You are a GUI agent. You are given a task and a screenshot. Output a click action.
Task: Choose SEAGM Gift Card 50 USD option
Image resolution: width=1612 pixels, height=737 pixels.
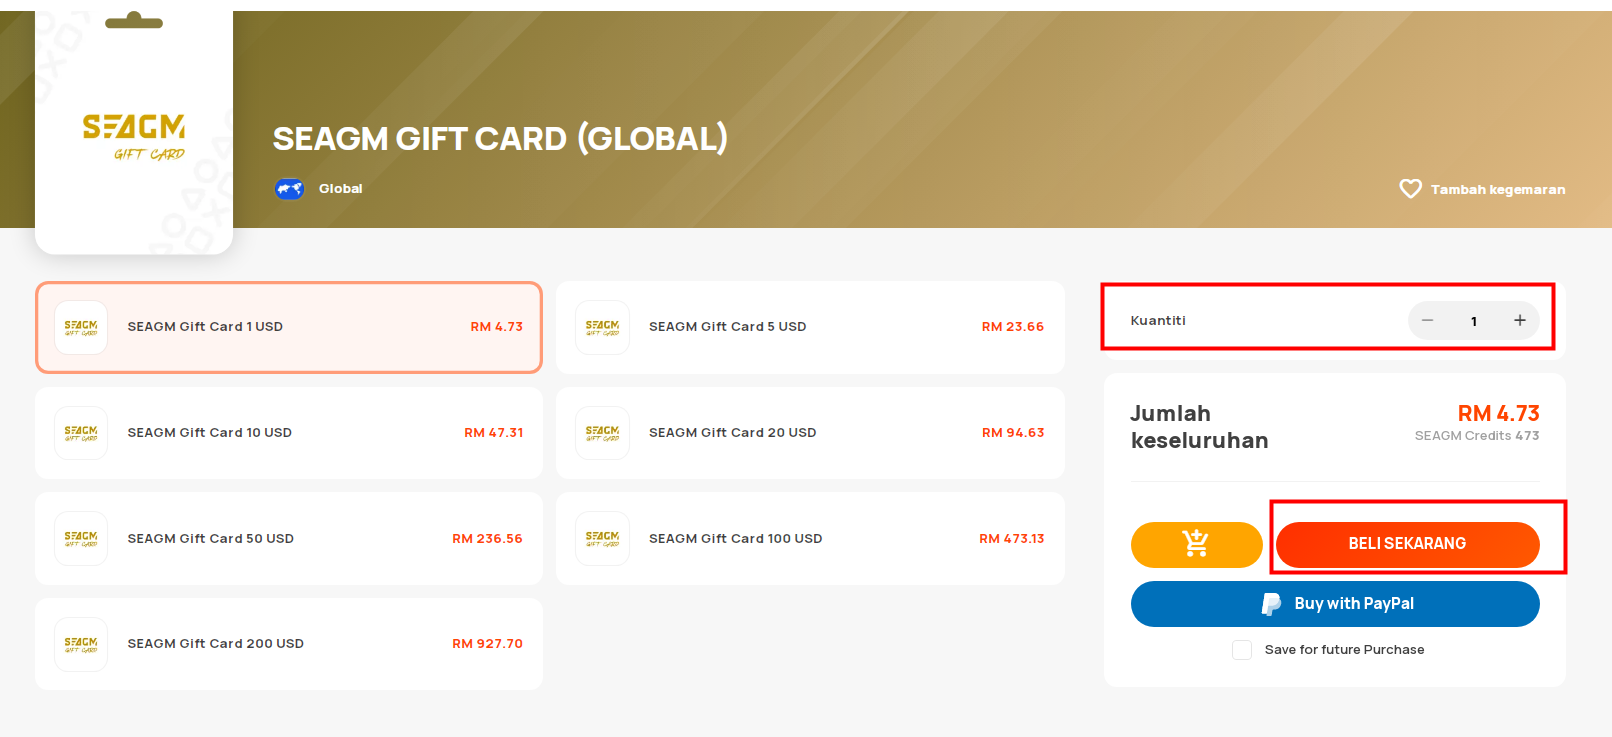289,538
